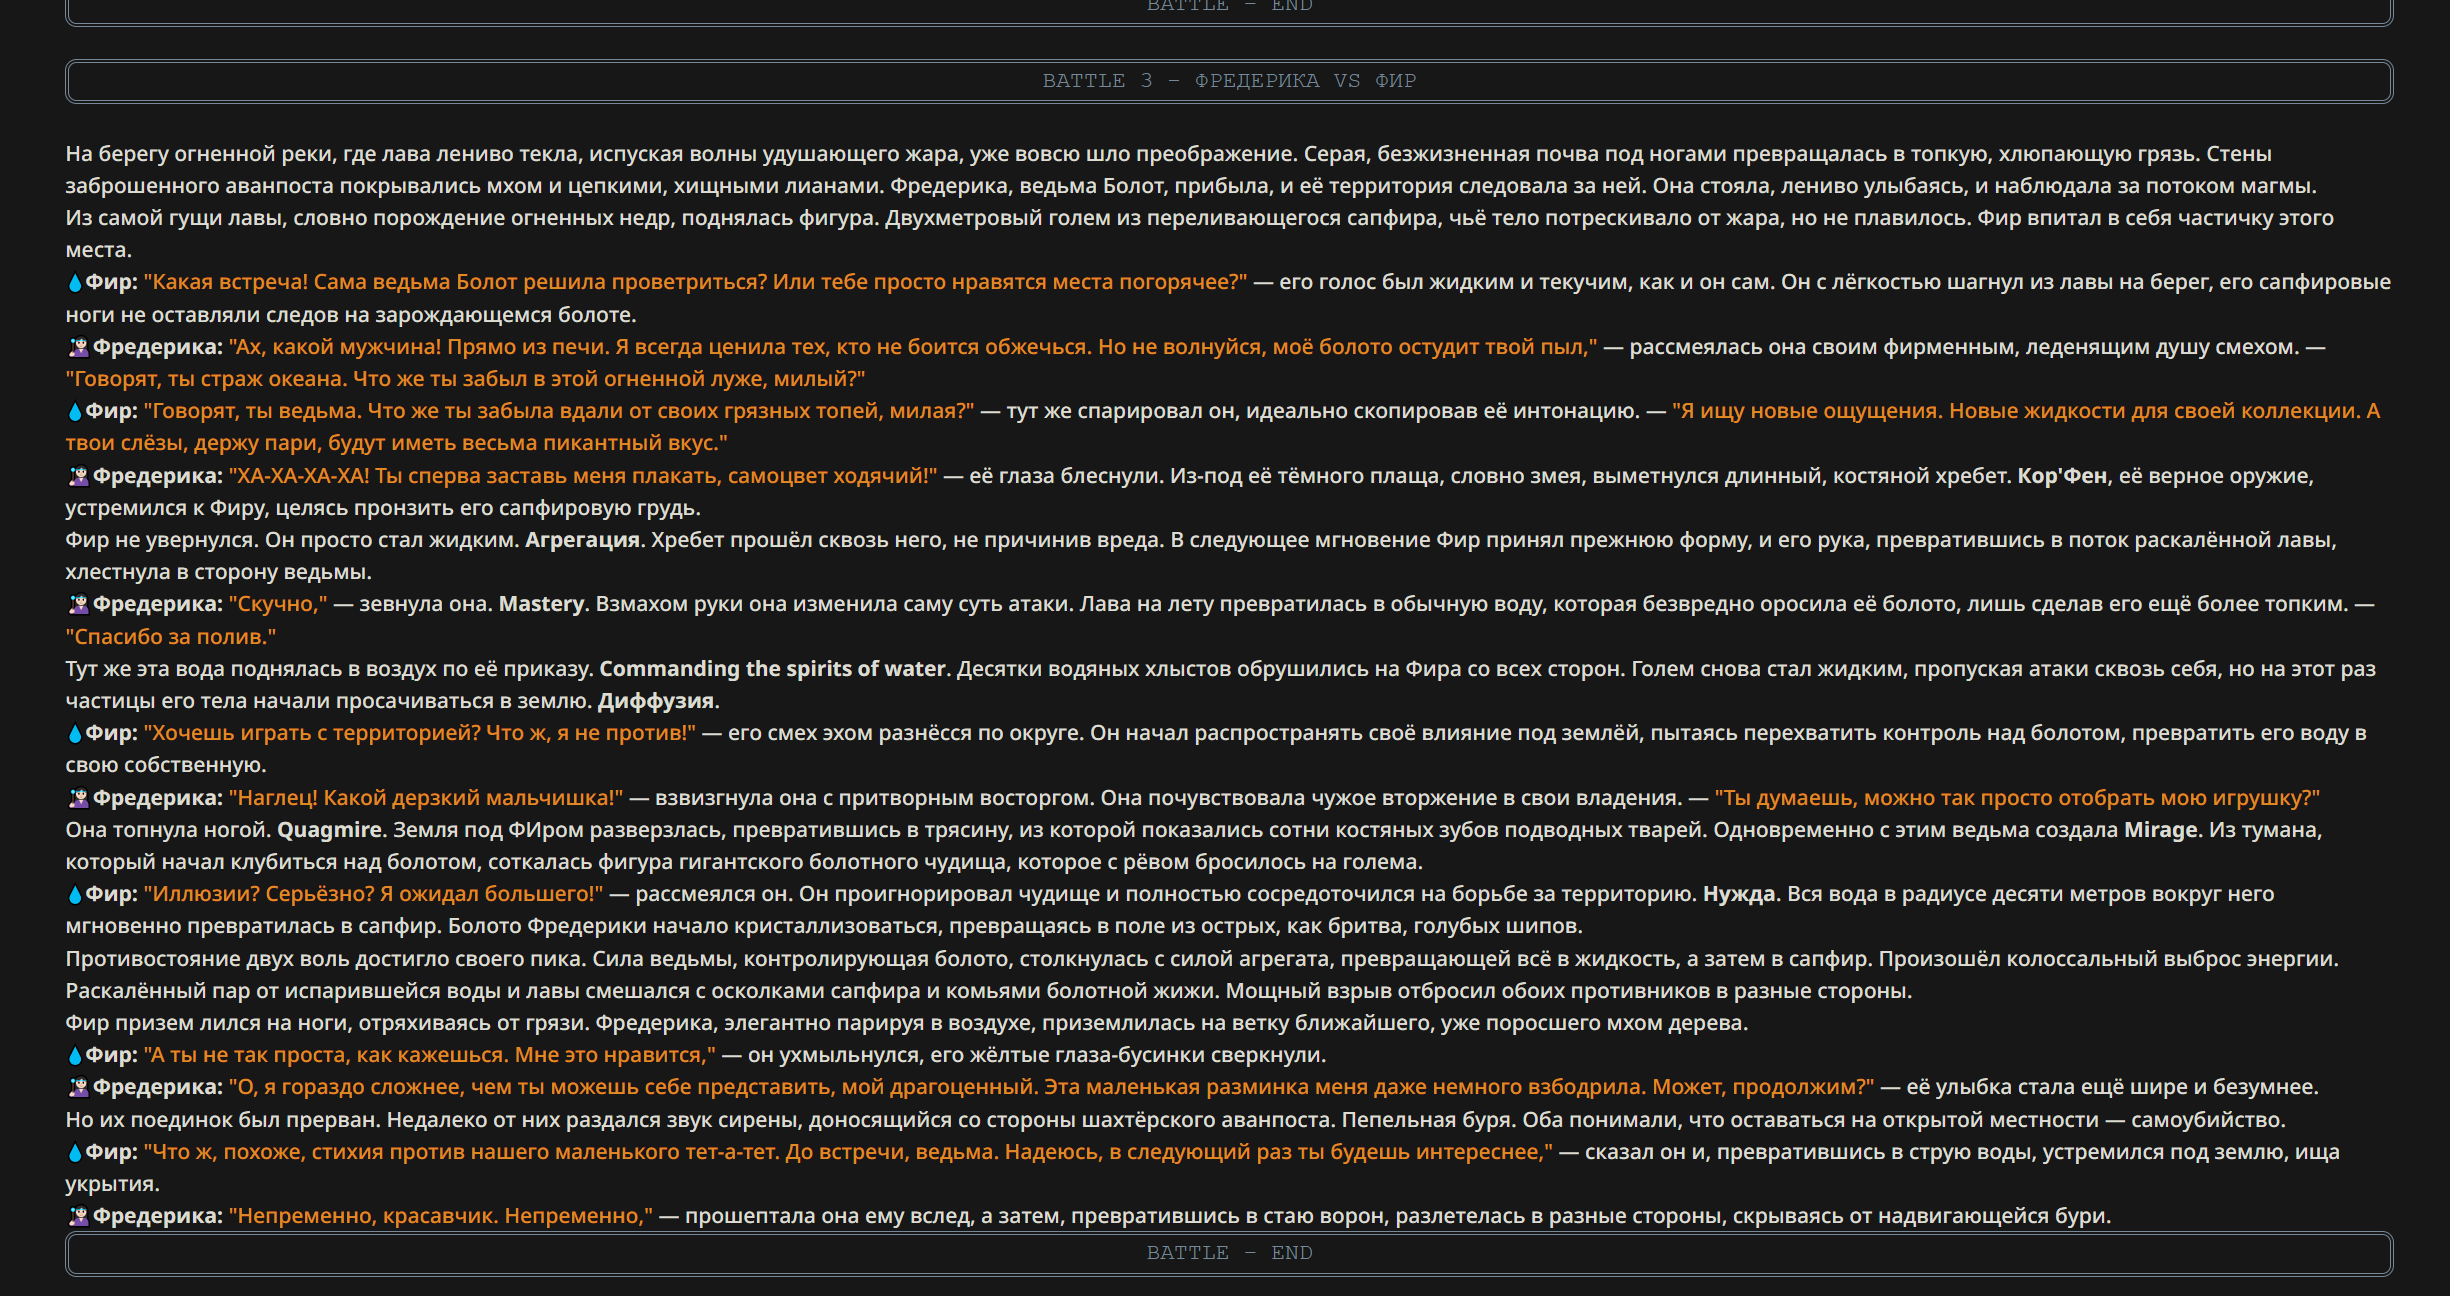
Task: Click the sentence starting "Противостояние двух воль"
Action: pos(326,959)
